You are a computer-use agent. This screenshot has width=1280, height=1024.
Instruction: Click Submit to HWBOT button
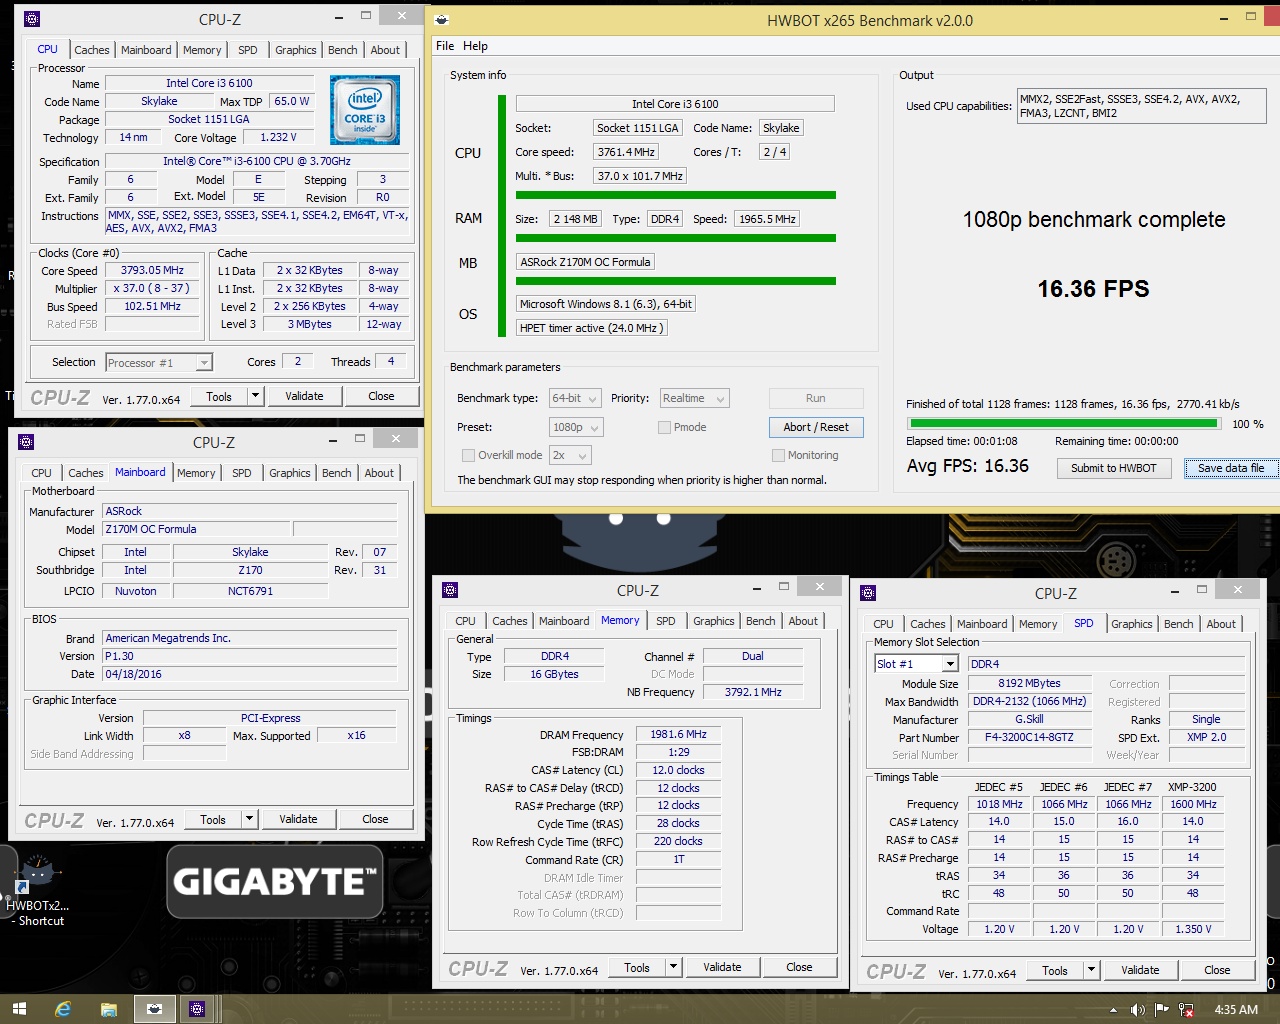coord(1114,468)
